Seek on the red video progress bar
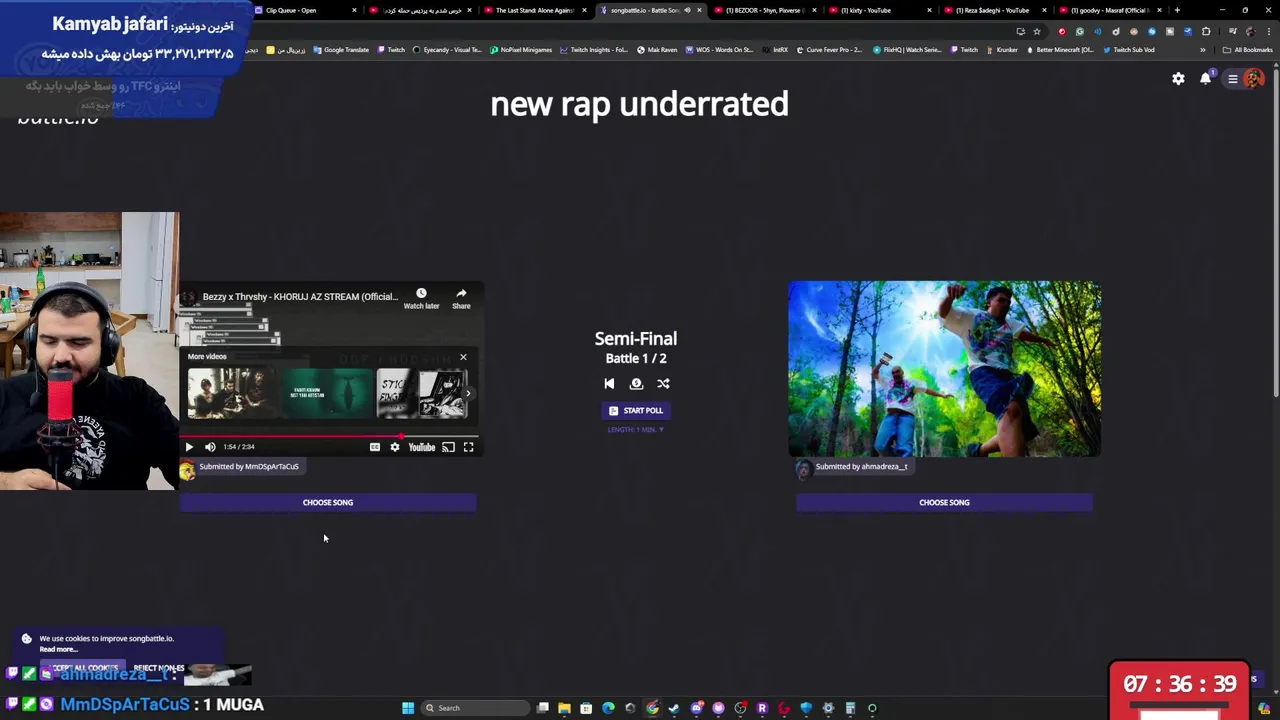1280x720 pixels. coord(329,436)
